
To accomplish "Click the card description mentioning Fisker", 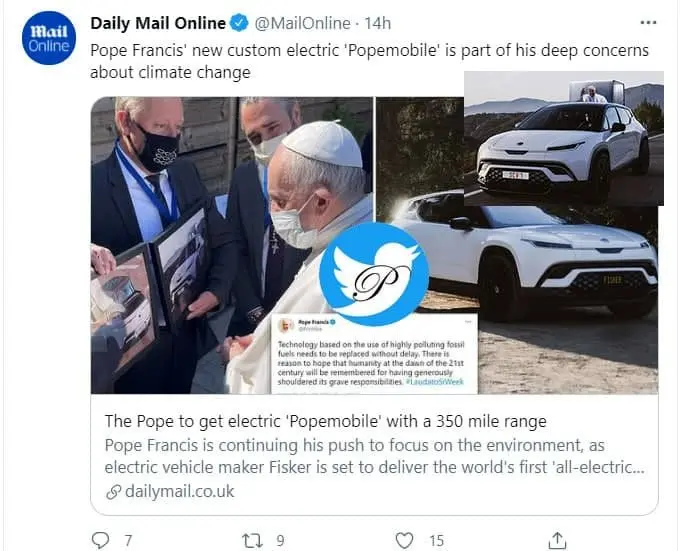I will click(370, 455).
